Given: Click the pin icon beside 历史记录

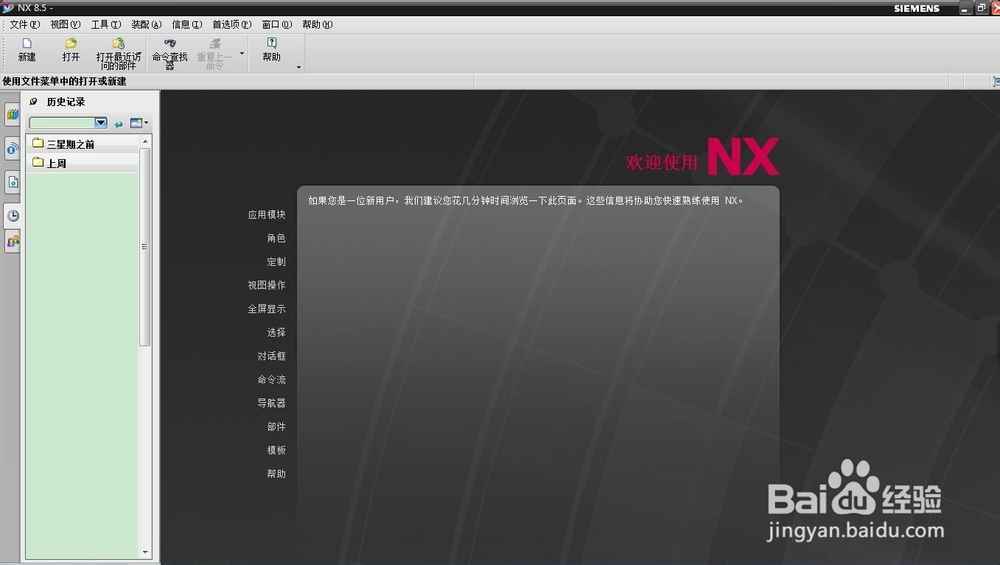Looking at the screenshot, I should 34,101.
